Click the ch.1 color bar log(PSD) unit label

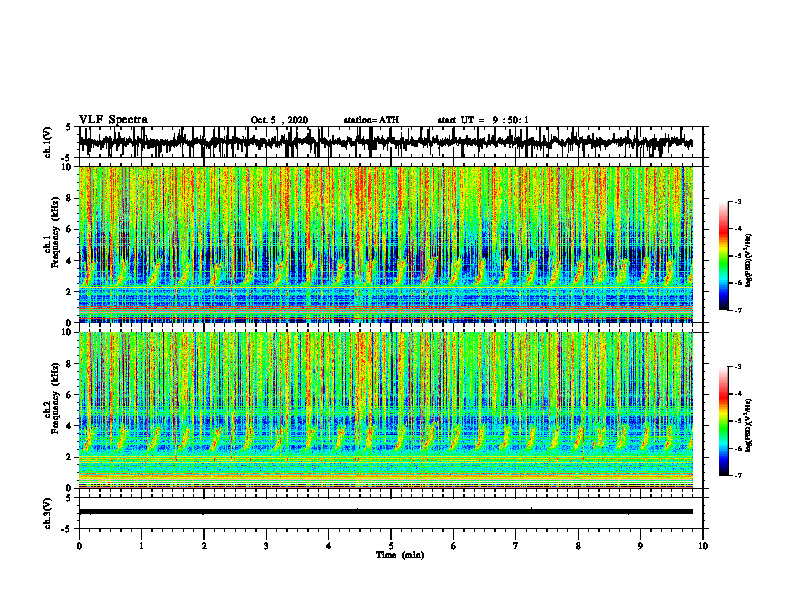pyautogui.click(x=750, y=261)
